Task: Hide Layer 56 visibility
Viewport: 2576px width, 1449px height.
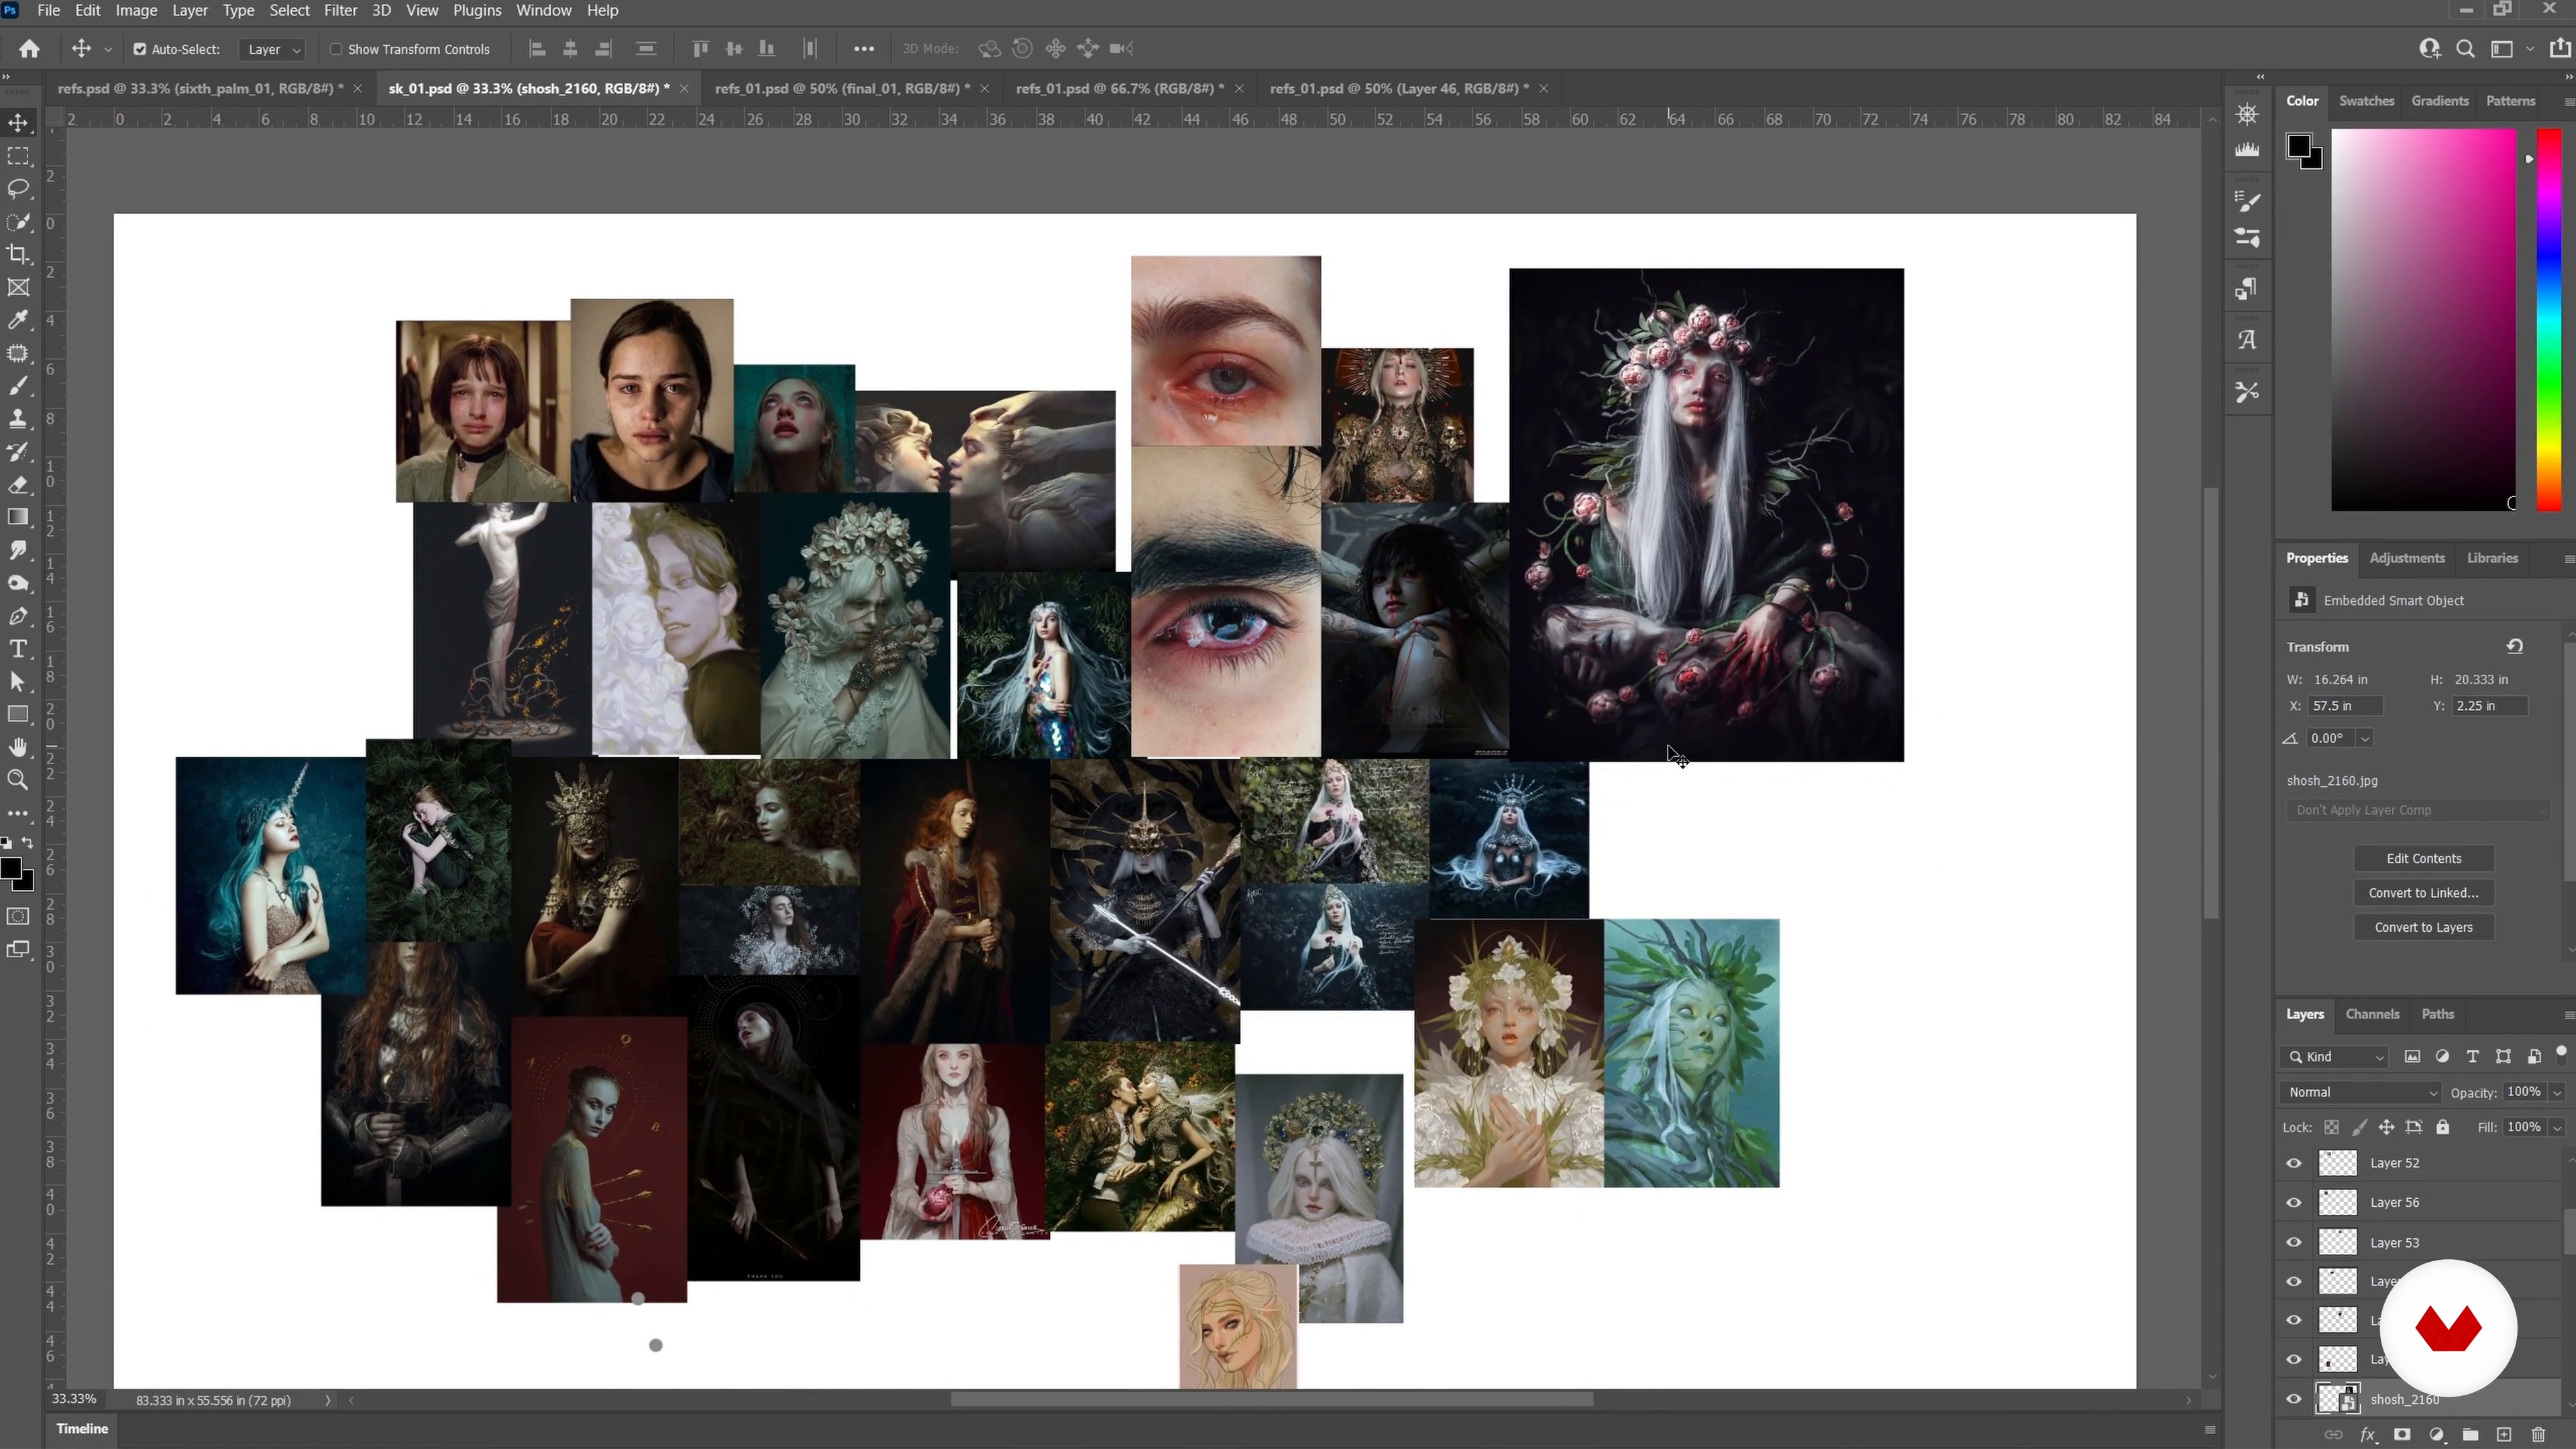Action: pos(2294,1203)
